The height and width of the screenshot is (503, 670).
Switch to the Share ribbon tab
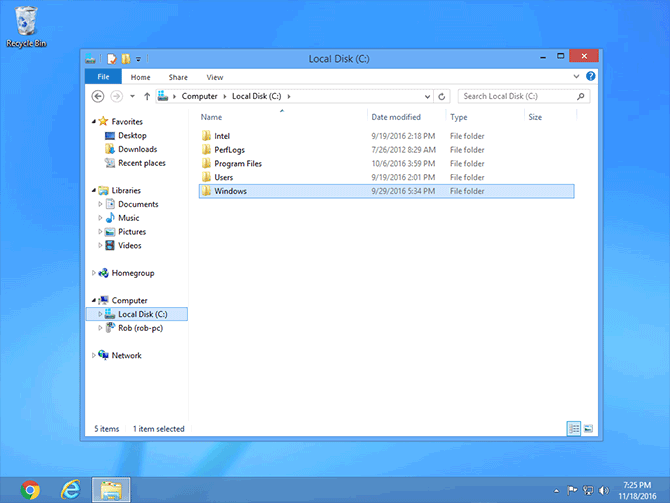click(x=178, y=77)
